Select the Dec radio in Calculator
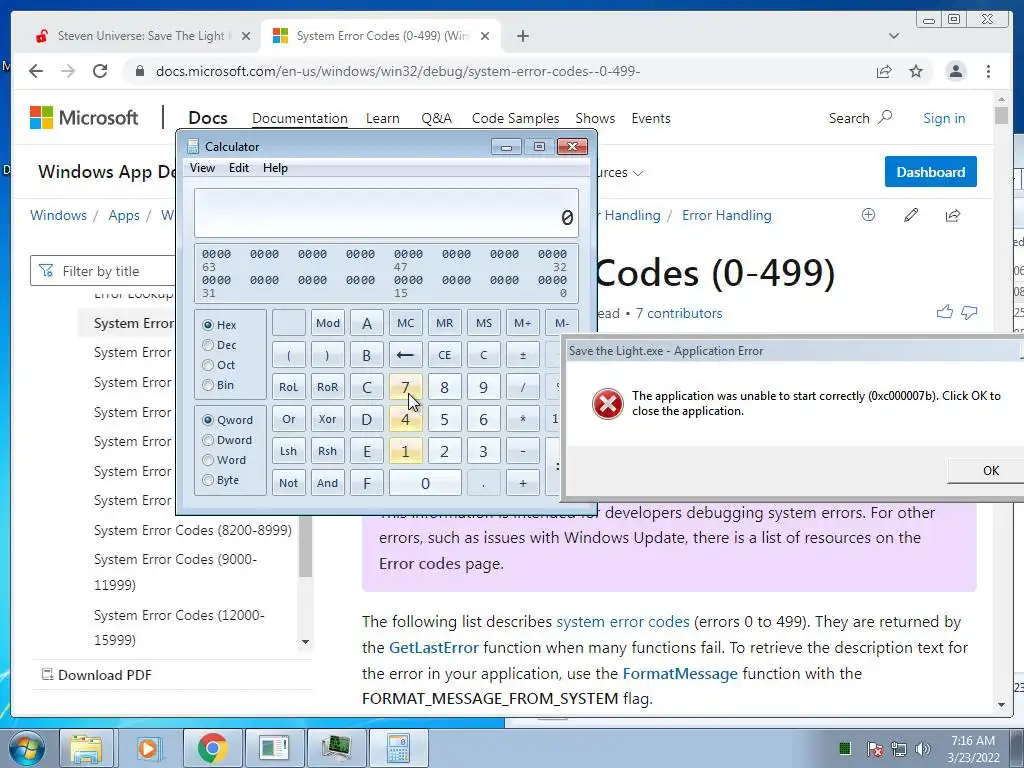 tap(208, 345)
